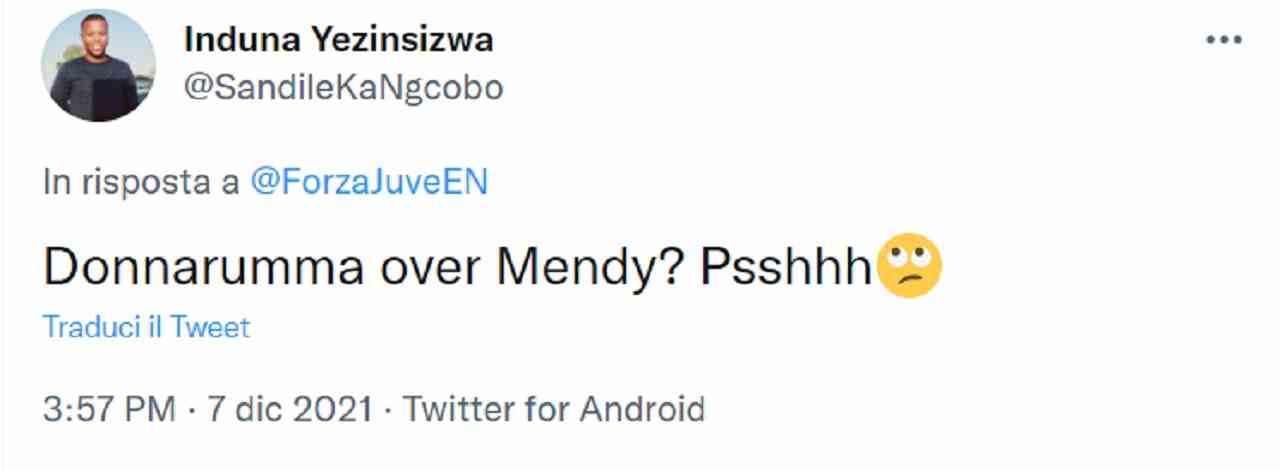Click the word Tweet in the translate link

point(210,327)
